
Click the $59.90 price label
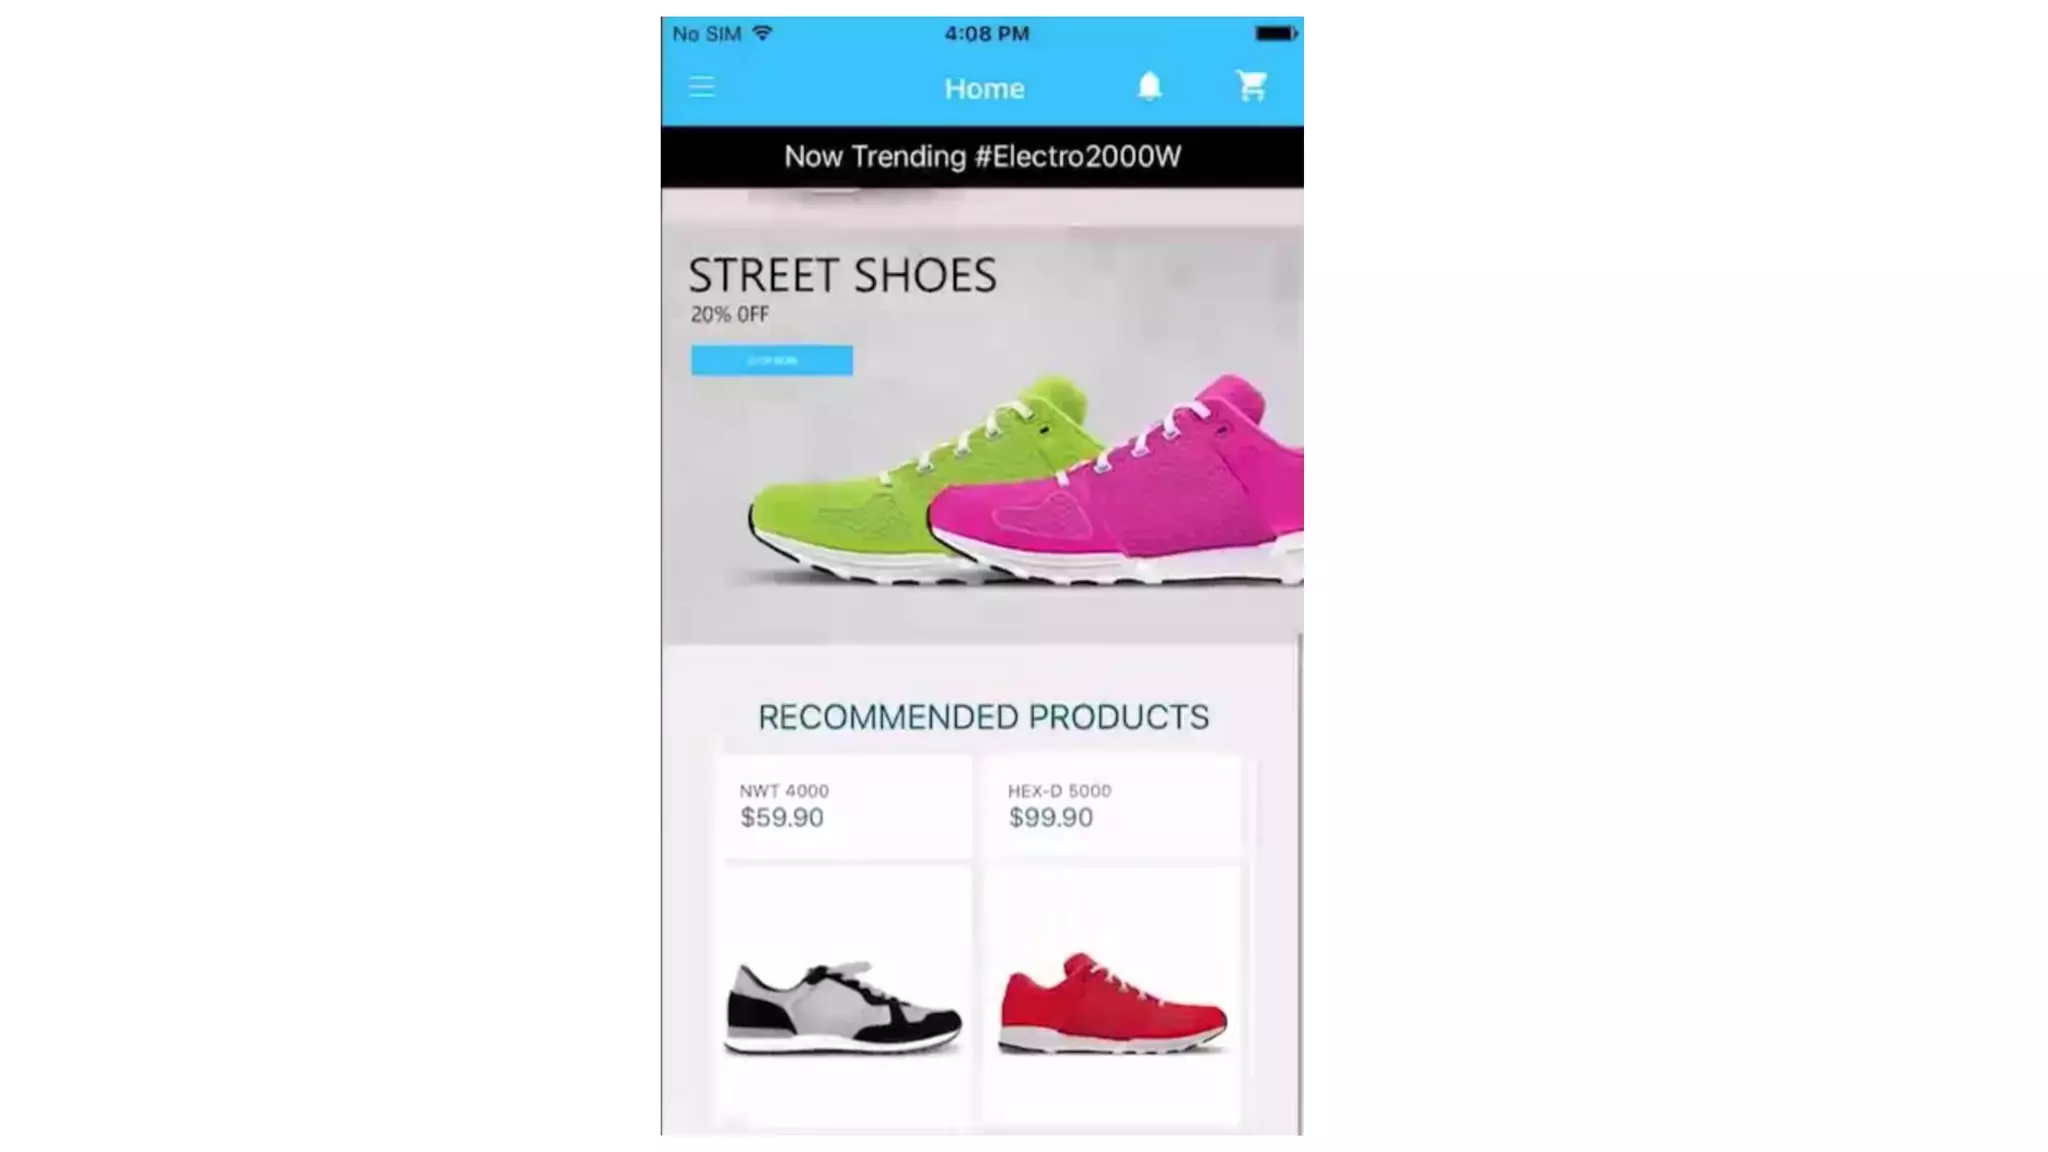[782, 818]
